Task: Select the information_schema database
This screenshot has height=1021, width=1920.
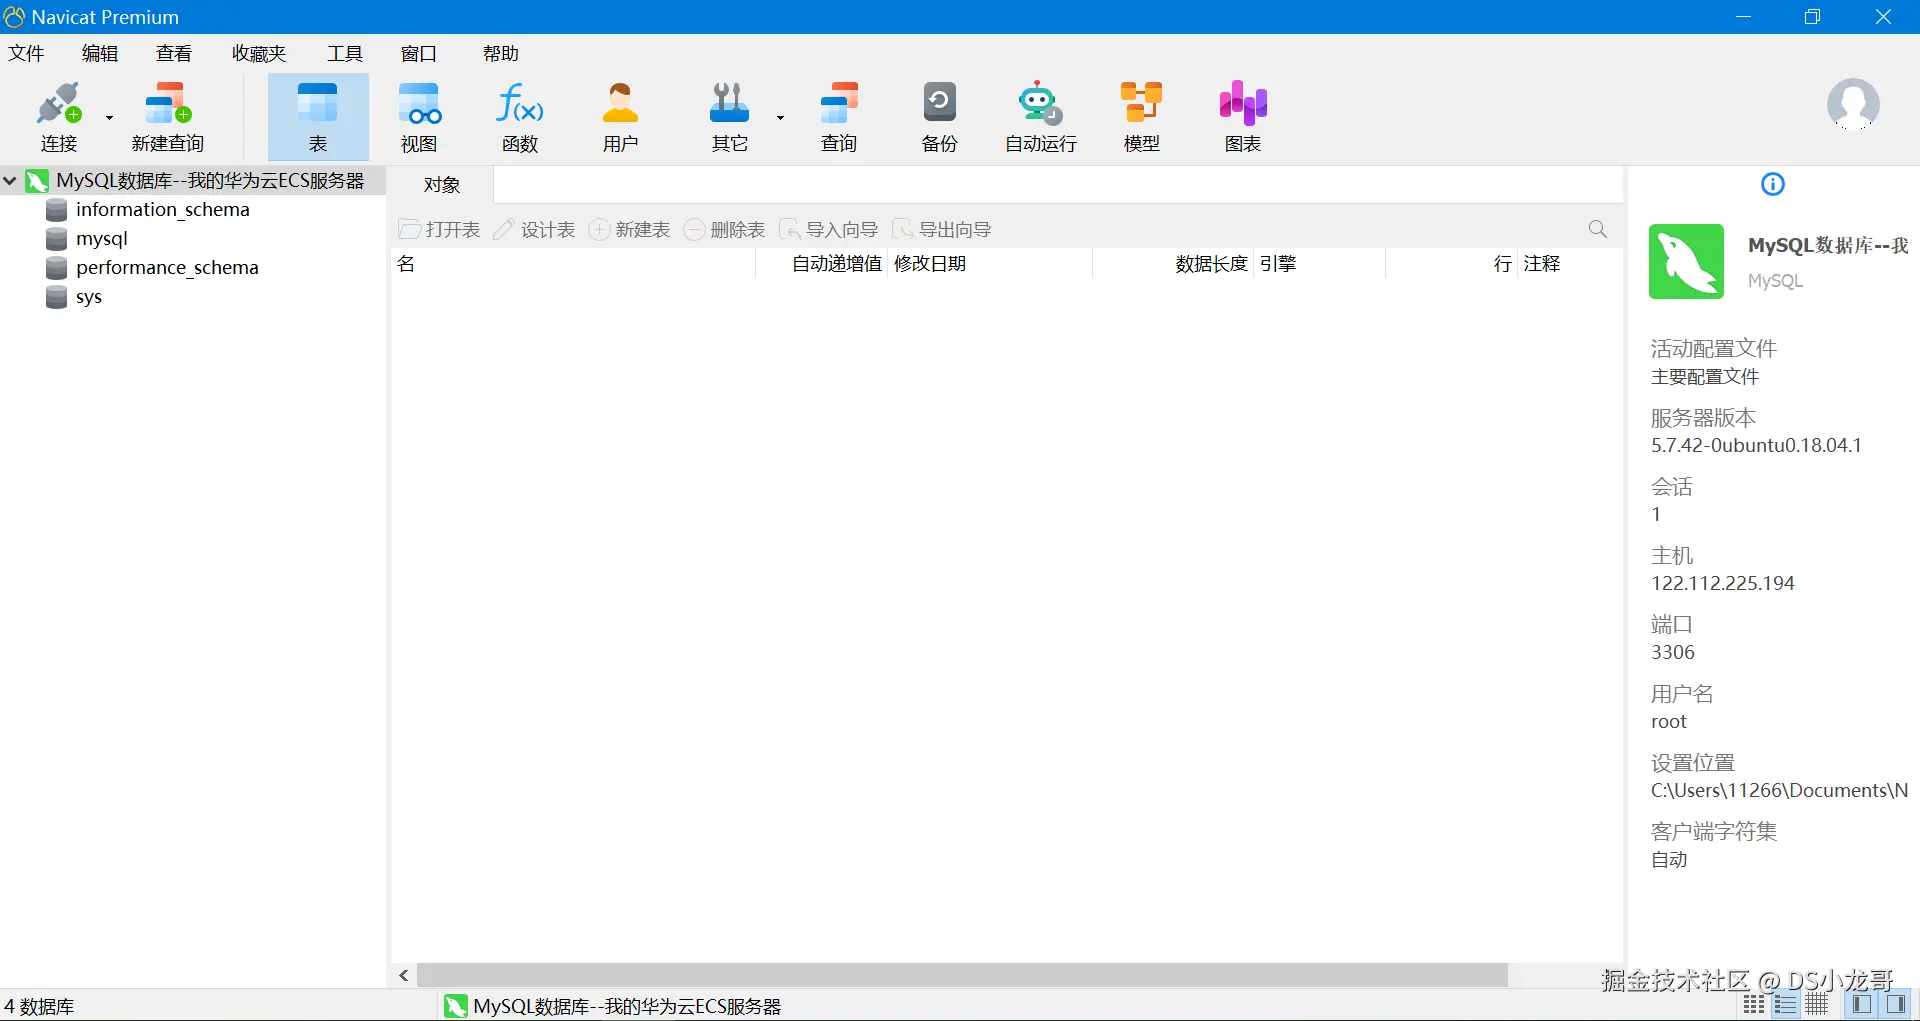Action: point(163,210)
